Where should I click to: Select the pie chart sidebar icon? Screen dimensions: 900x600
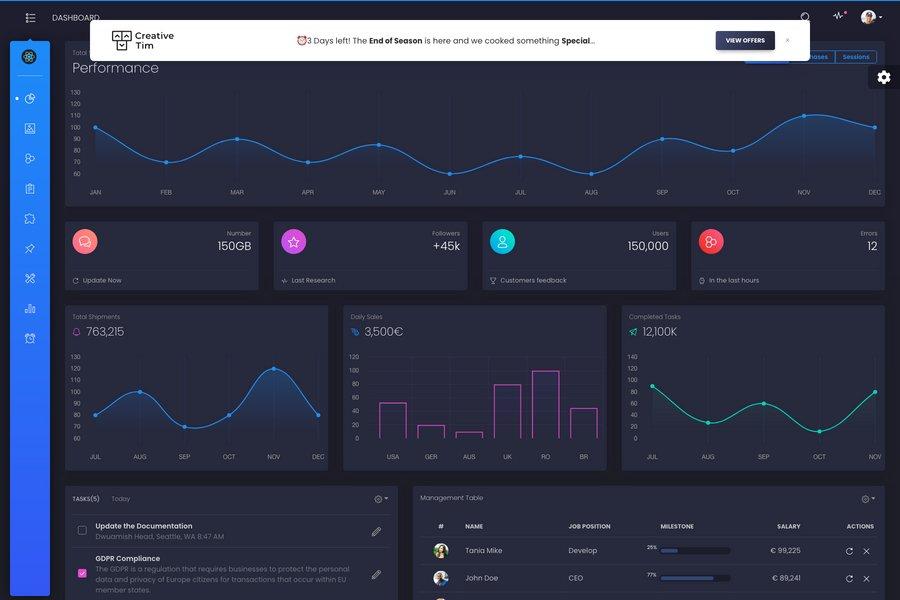pos(29,99)
